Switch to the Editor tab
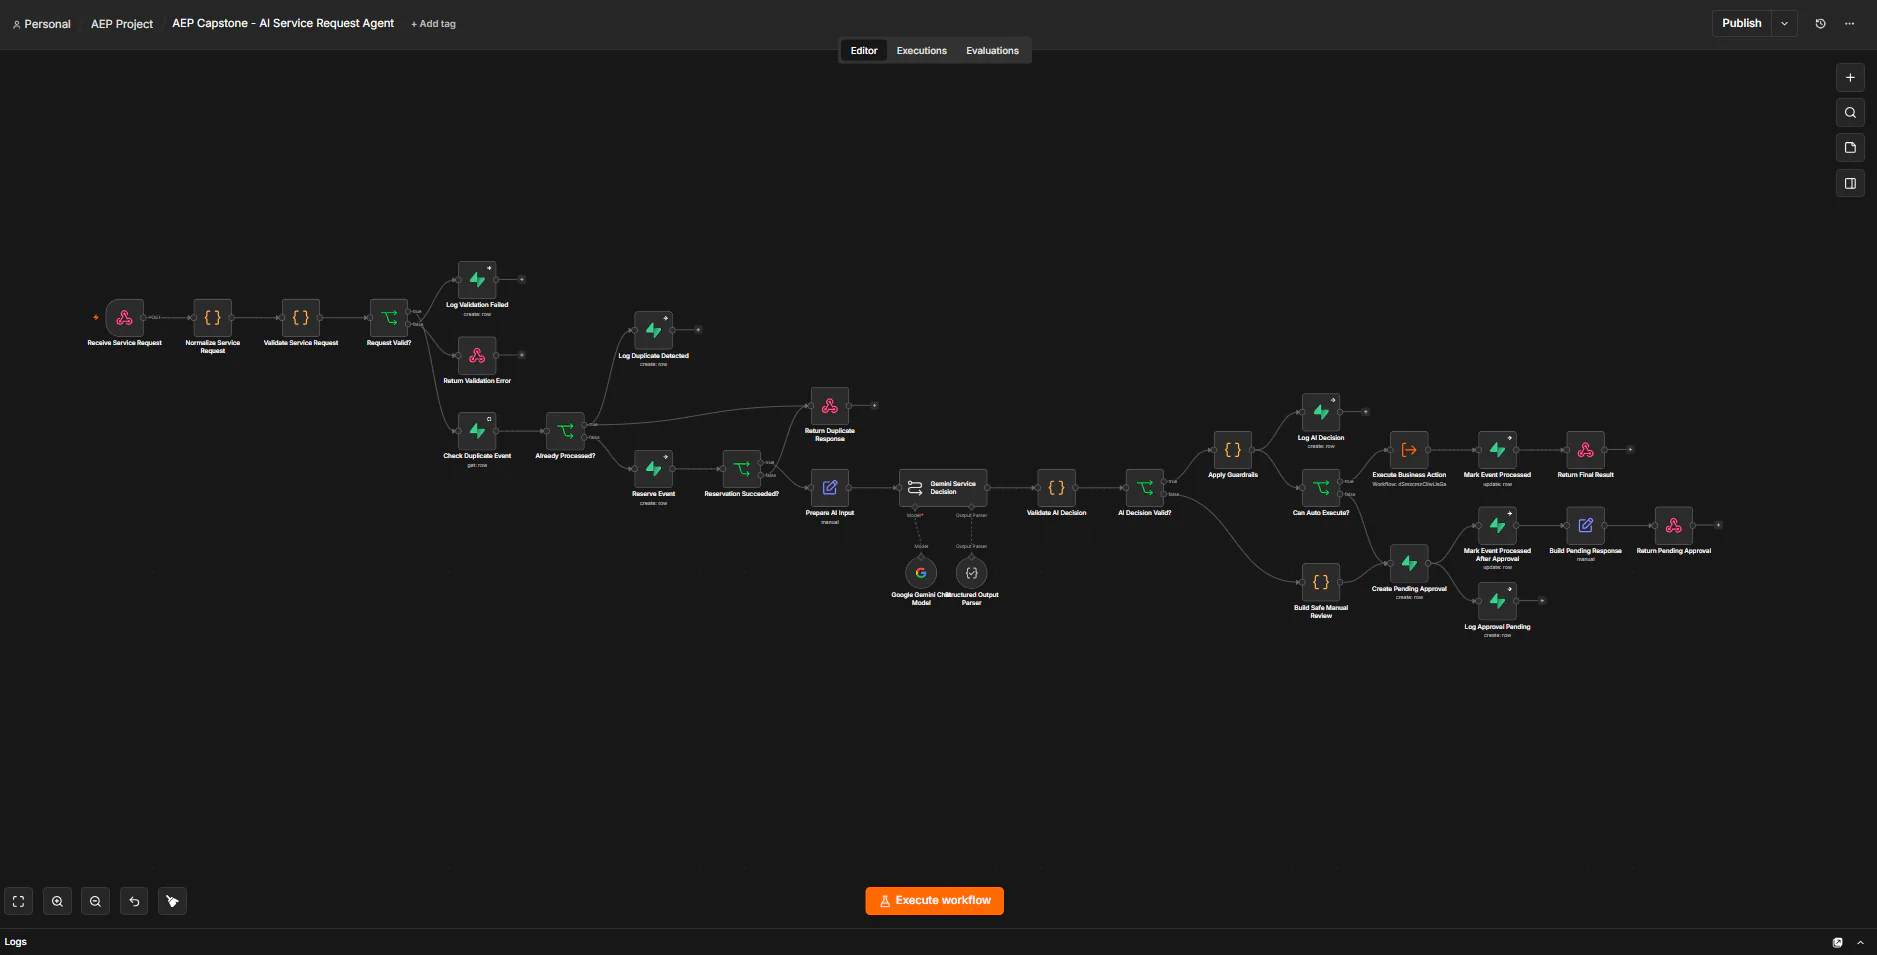Image resolution: width=1877 pixels, height=955 pixels. pyautogui.click(x=864, y=50)
